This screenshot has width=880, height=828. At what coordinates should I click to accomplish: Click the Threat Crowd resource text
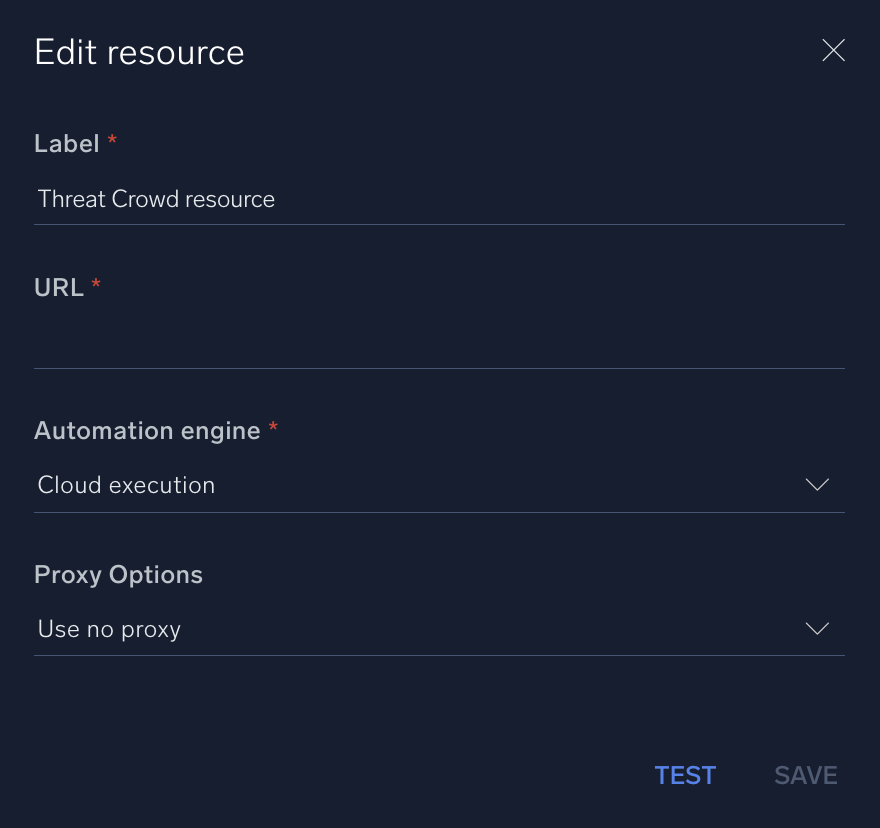156,199
